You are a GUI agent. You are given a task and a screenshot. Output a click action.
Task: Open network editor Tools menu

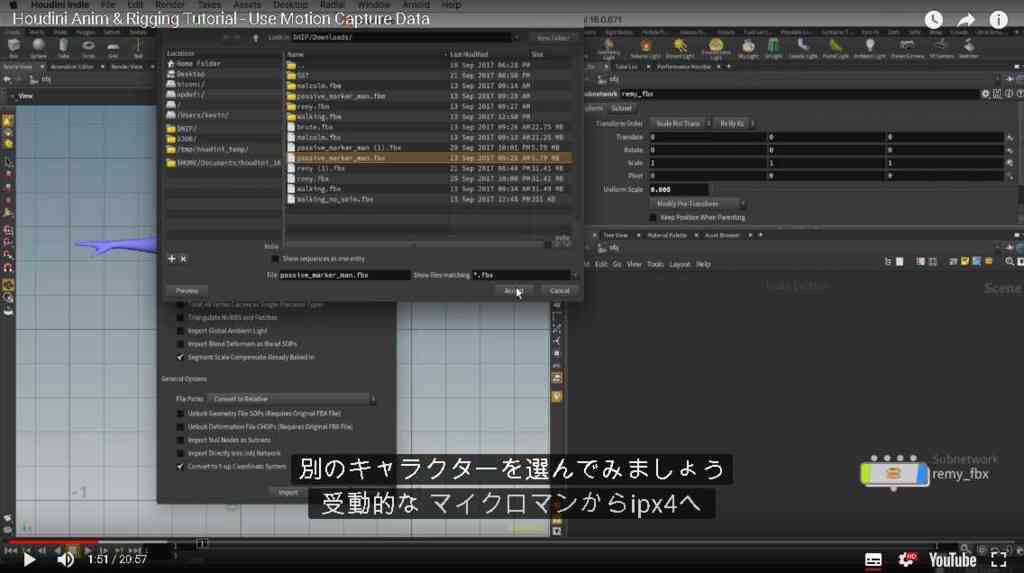point(655,265)
